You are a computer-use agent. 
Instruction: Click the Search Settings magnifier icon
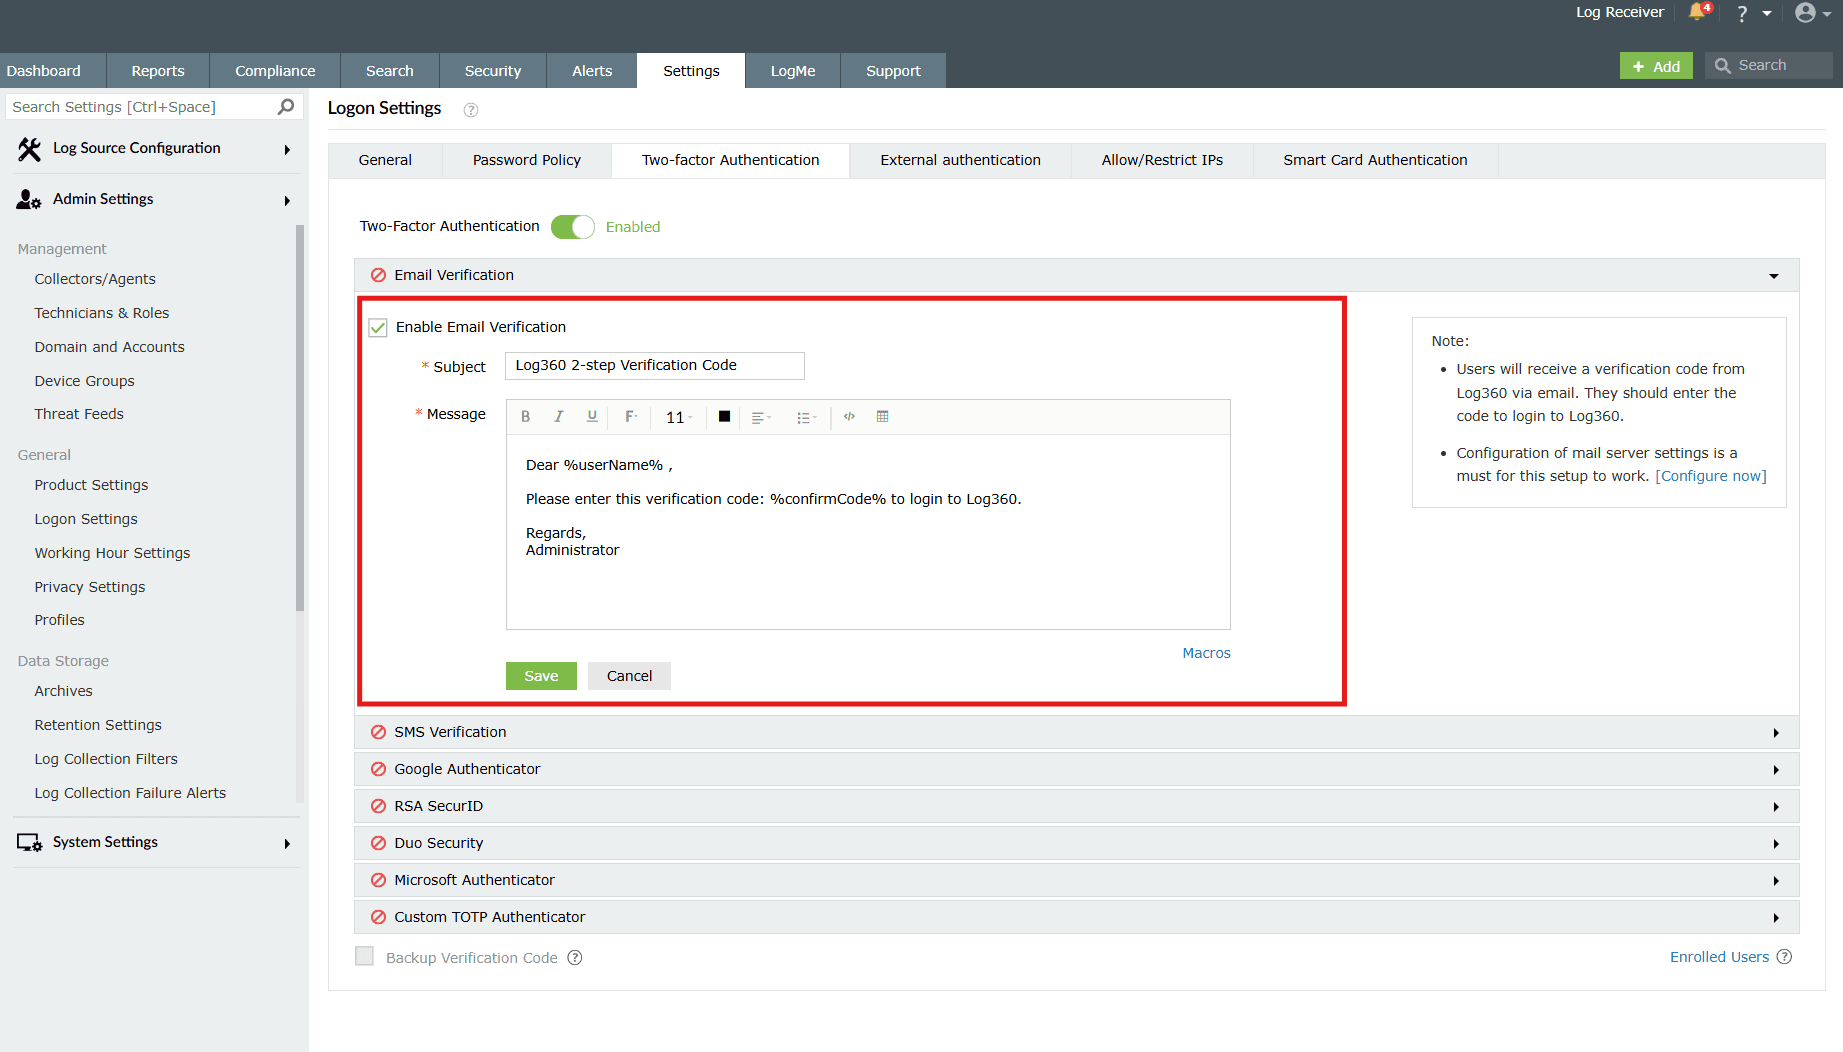click(286, 106)
